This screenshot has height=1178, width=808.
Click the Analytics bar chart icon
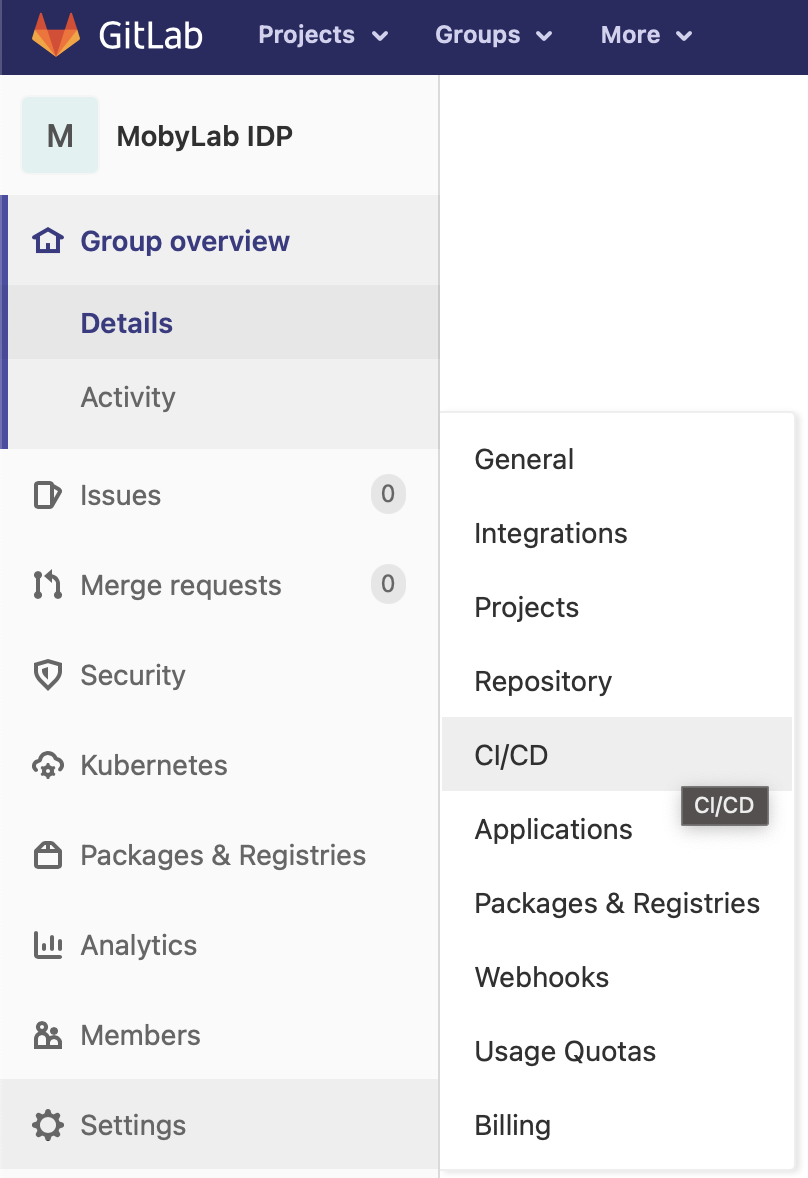[x=47, y=945]
